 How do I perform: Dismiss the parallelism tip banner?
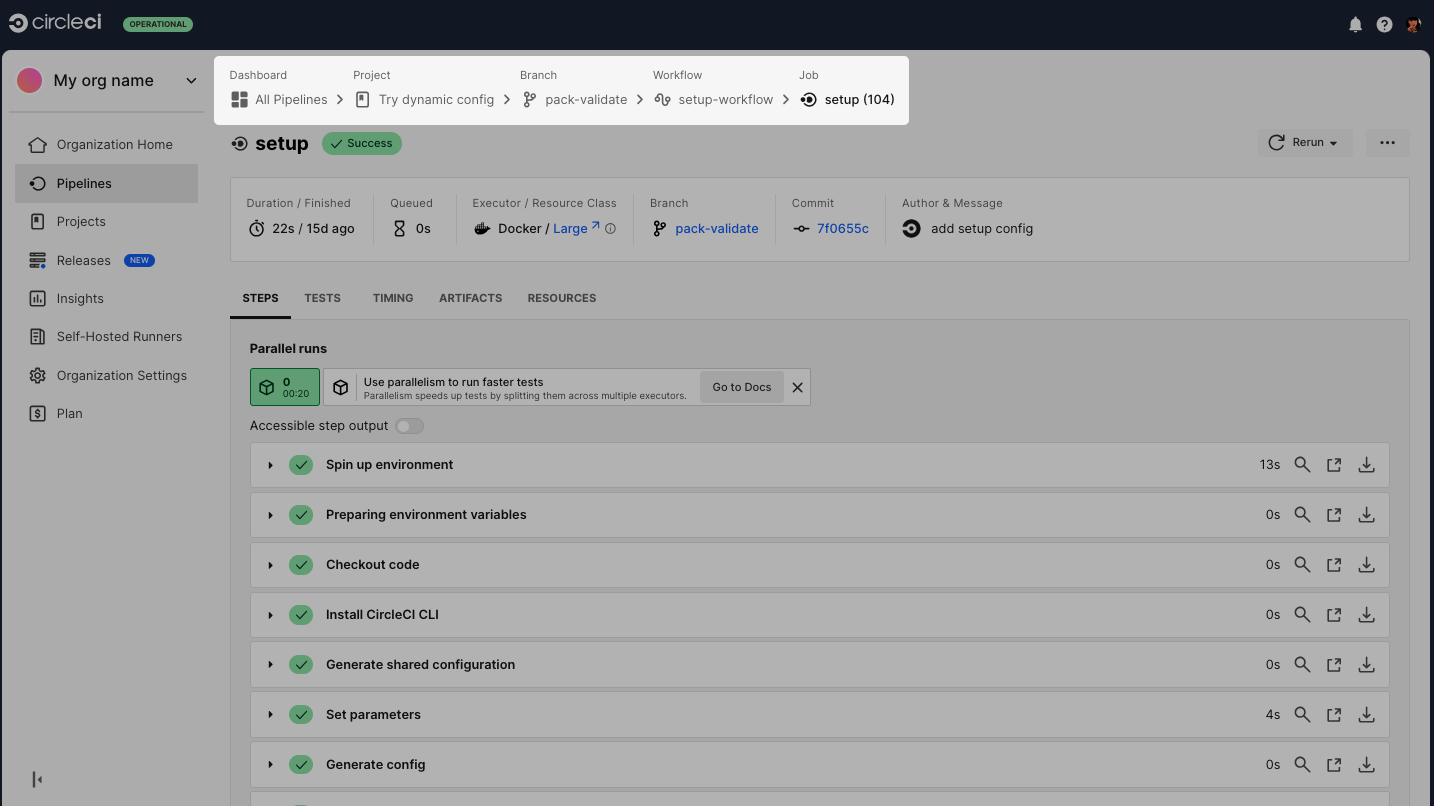[797, 387]
